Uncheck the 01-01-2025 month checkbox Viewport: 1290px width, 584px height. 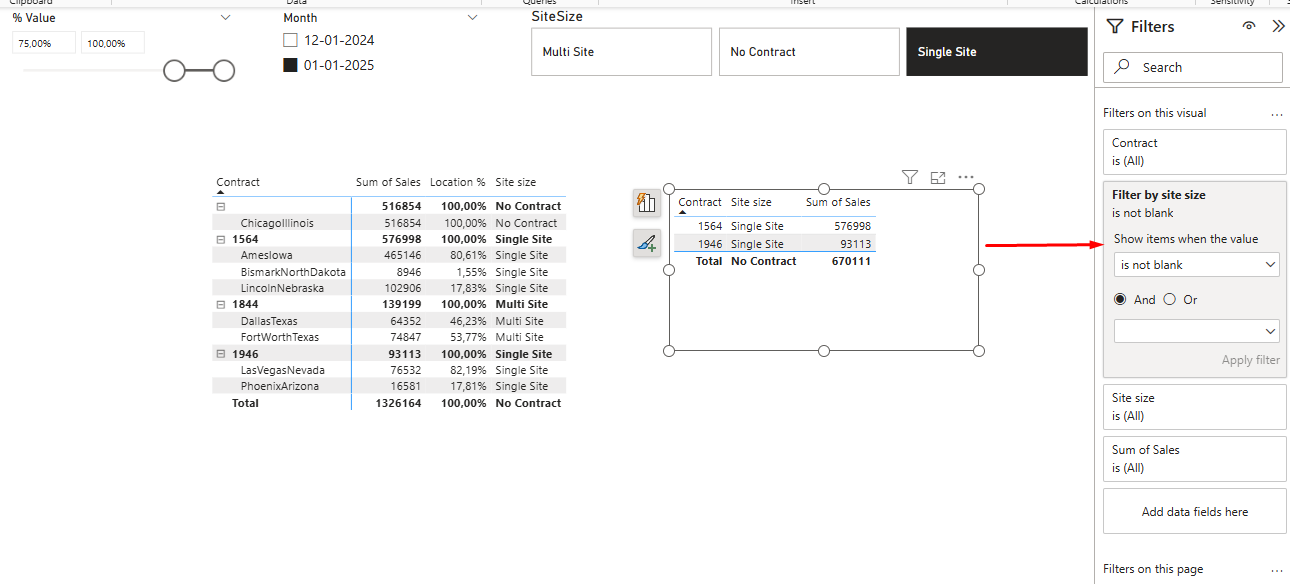pyautogui.click(x=290, y=66)
